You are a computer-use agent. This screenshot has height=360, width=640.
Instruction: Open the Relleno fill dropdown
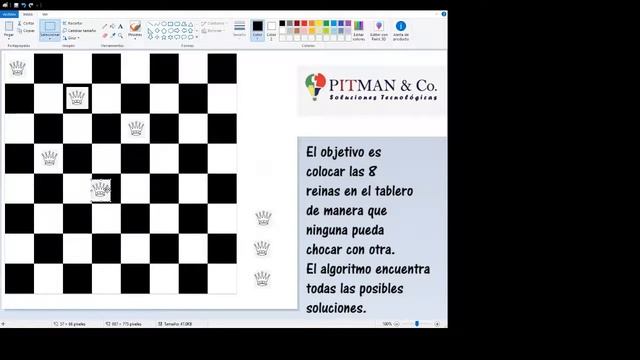(212, 31)
